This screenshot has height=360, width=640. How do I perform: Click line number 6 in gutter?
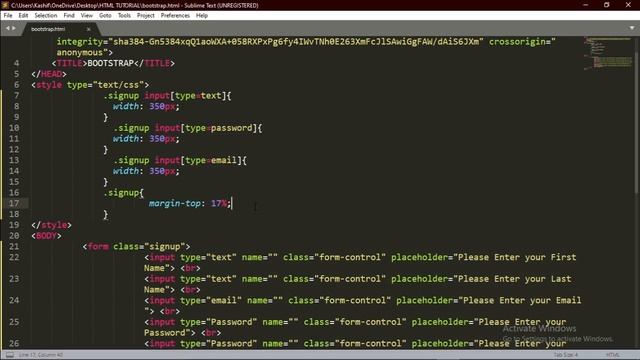click(16, 85)
